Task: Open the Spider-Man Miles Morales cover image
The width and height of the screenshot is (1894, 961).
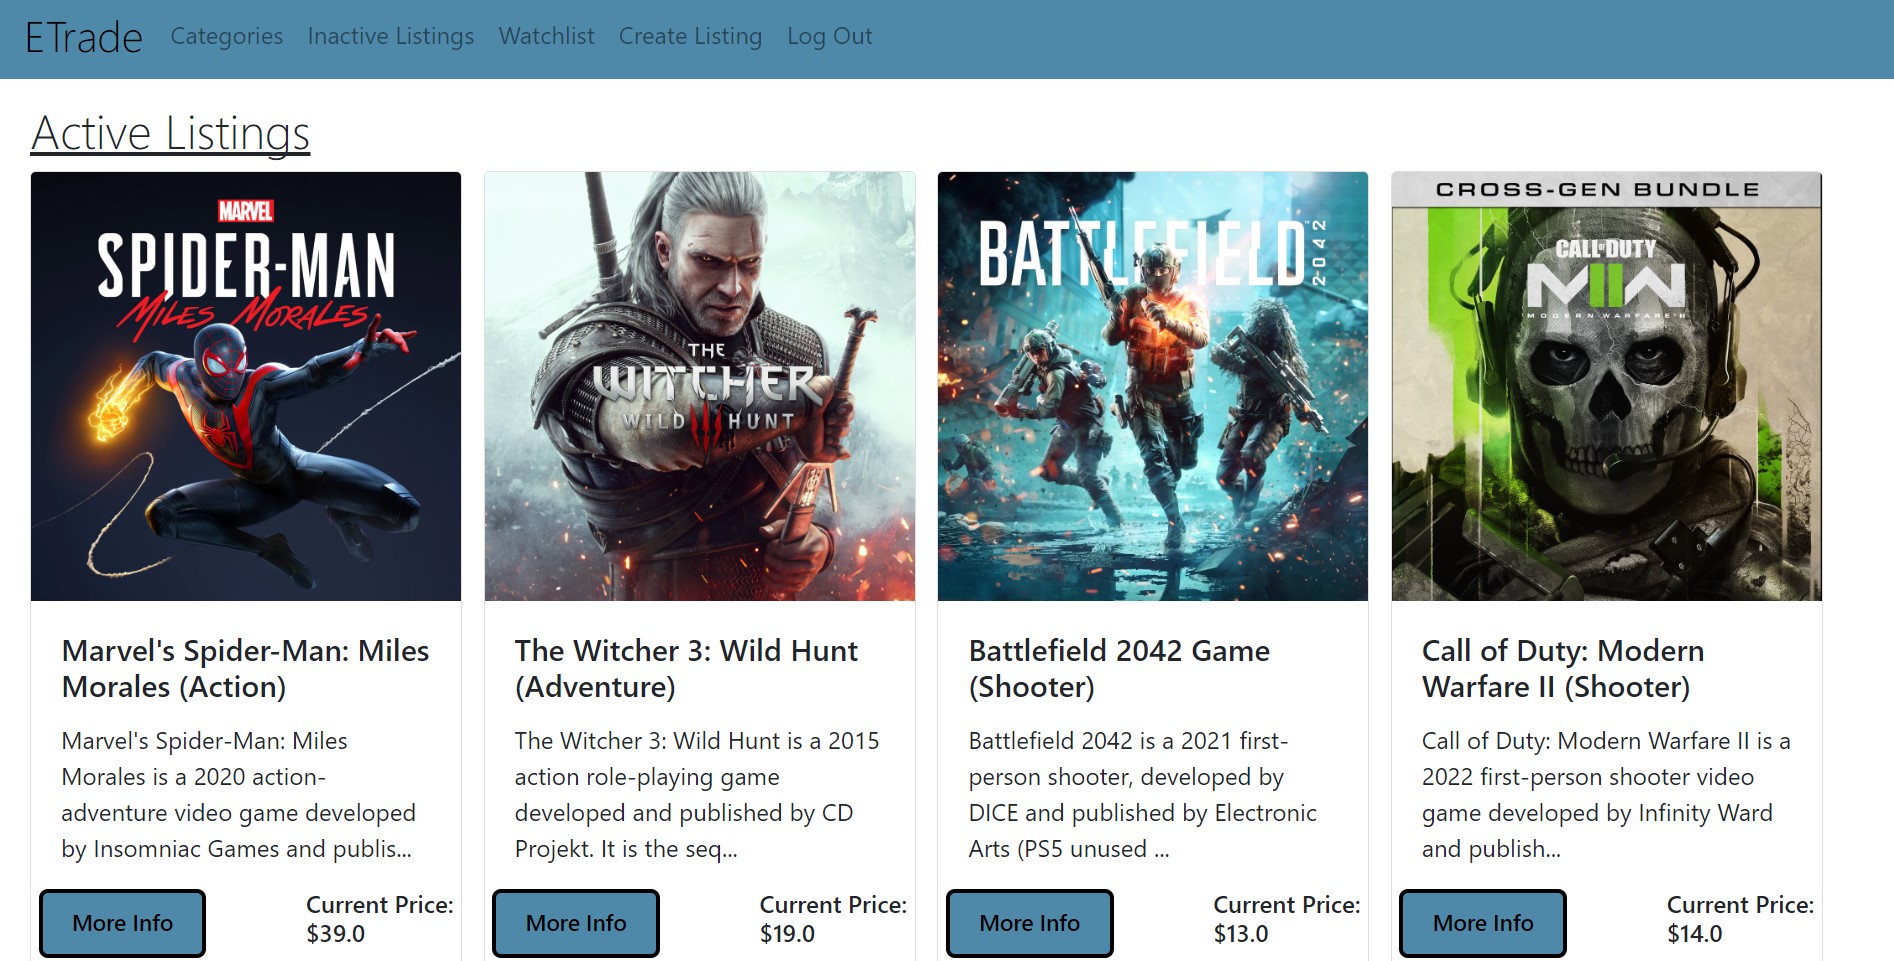Action: click(246, 386)
